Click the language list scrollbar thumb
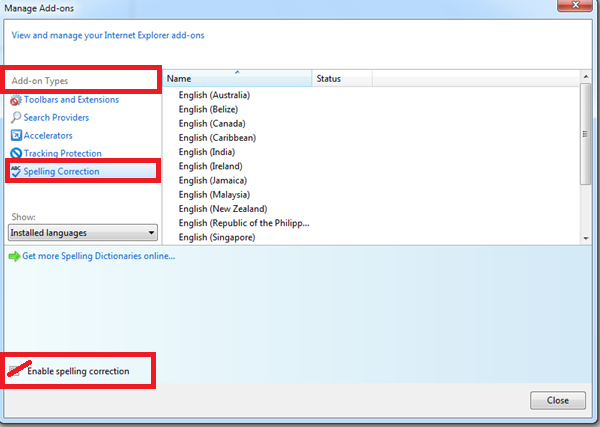This screenshot has width=600, height=427. tap(585, 134)
